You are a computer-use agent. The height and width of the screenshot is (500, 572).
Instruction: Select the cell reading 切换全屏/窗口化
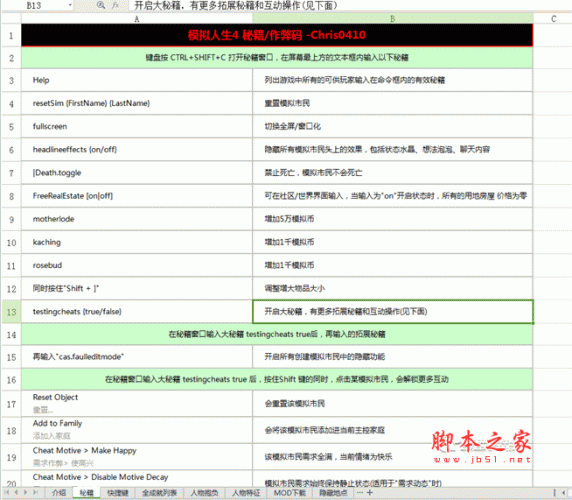[393, 127]
